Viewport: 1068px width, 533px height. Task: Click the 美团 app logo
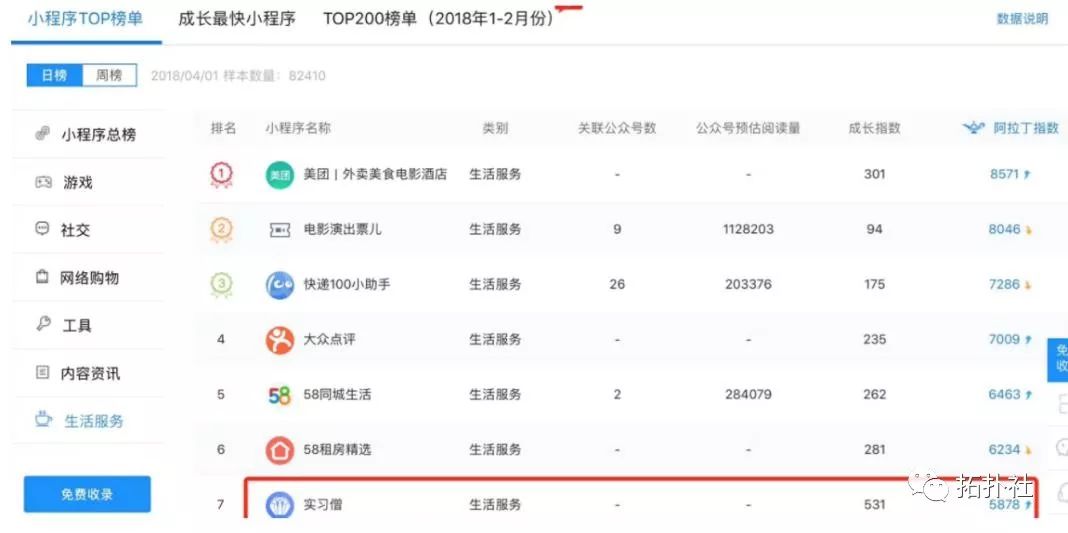point(279,175)
